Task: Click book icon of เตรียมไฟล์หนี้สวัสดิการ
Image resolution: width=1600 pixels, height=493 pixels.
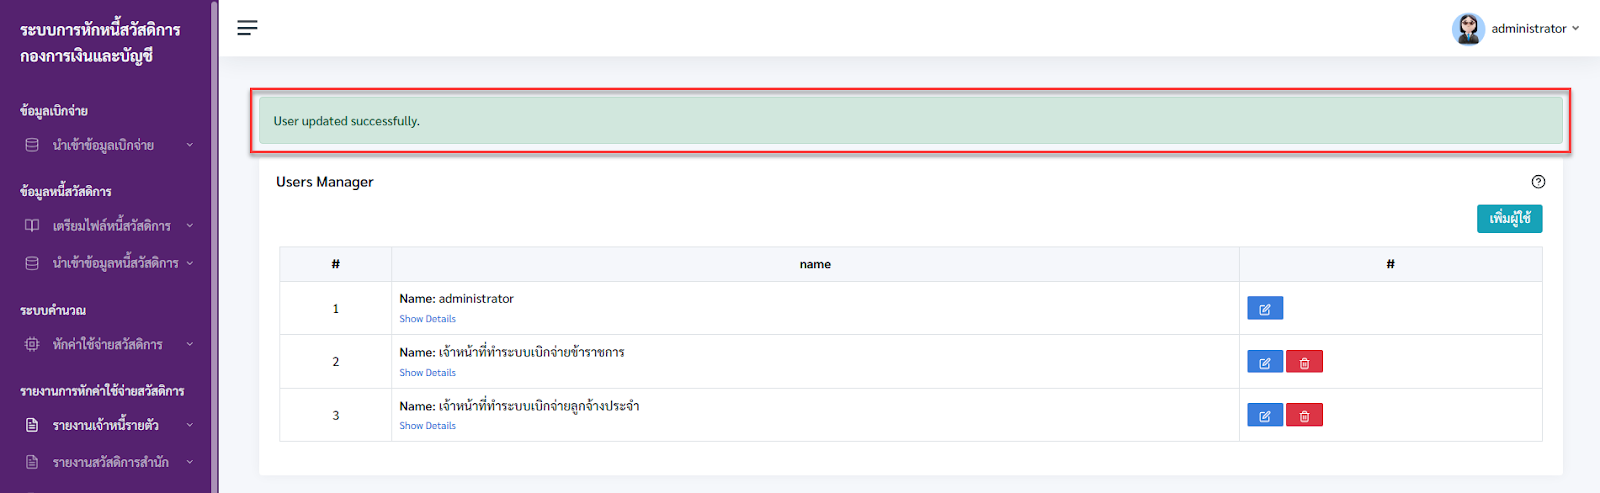Action: point(32,226)
